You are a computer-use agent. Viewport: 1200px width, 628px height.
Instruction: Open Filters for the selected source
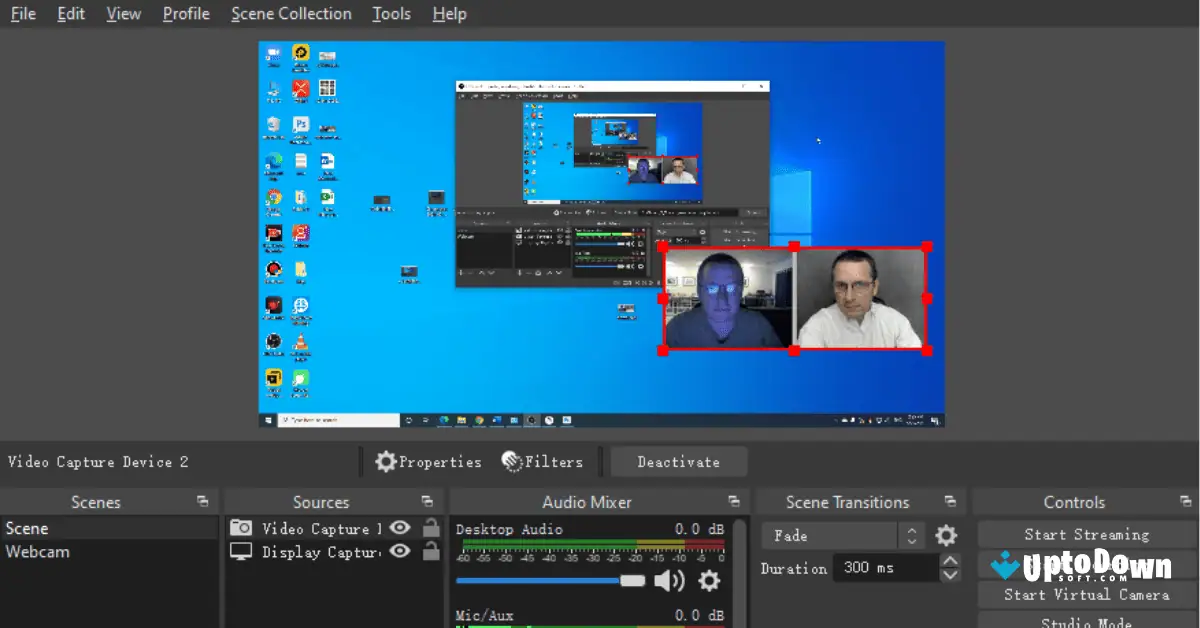click(545, 461)
